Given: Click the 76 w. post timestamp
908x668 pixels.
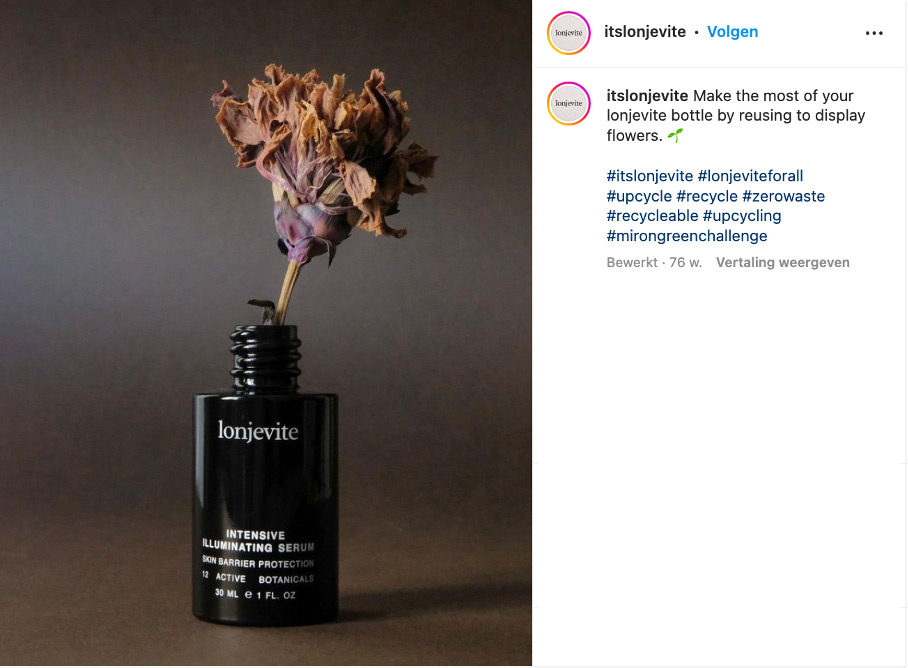Looking at the screenshot, I should (x=686, y=263).
